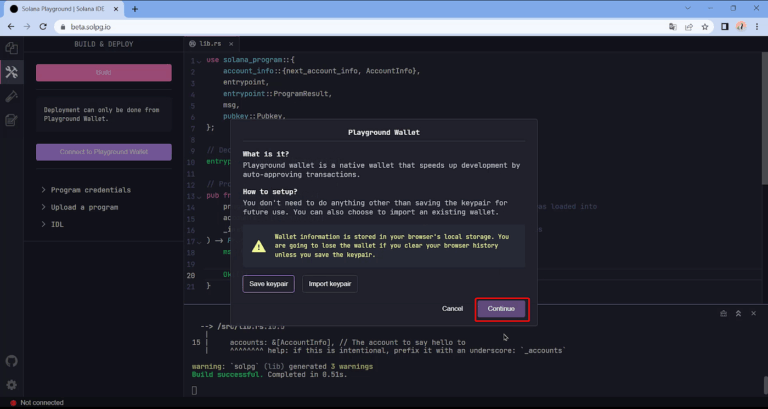Open tab search chevron in title bar
Screen dimensions: 768x409
click(x=688, y=8)
